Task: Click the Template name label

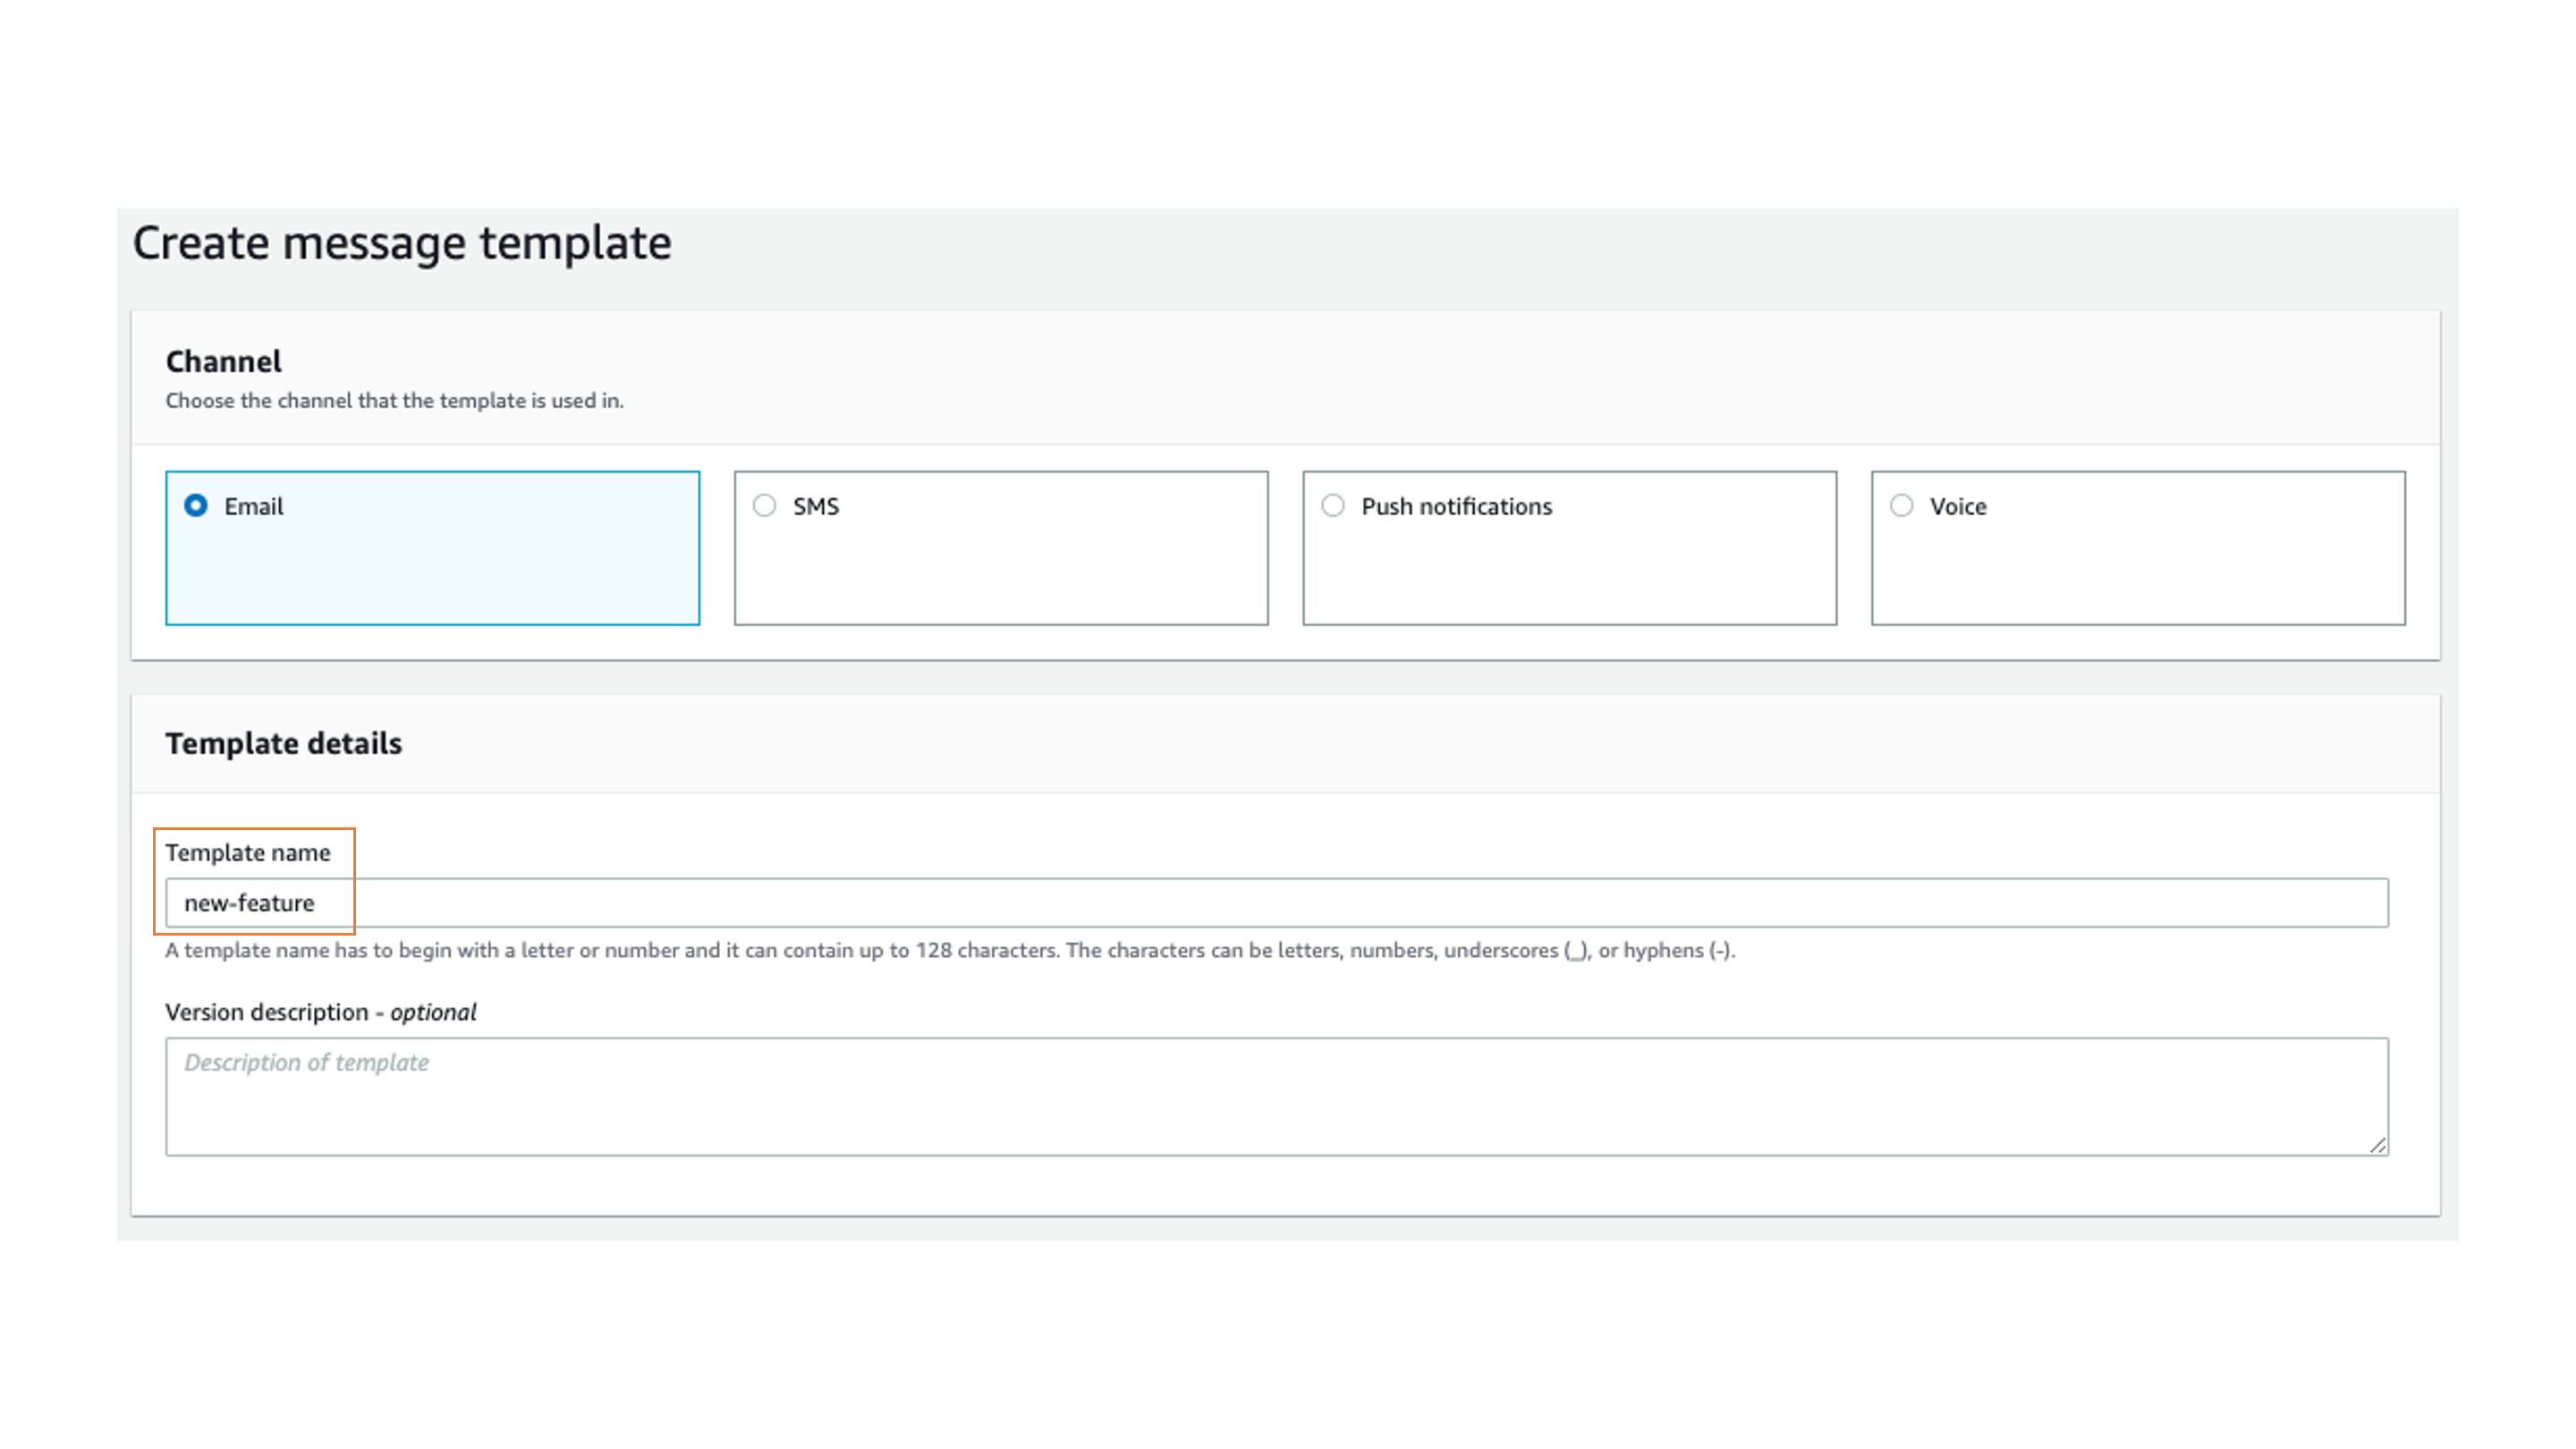Action: point(249,852)
